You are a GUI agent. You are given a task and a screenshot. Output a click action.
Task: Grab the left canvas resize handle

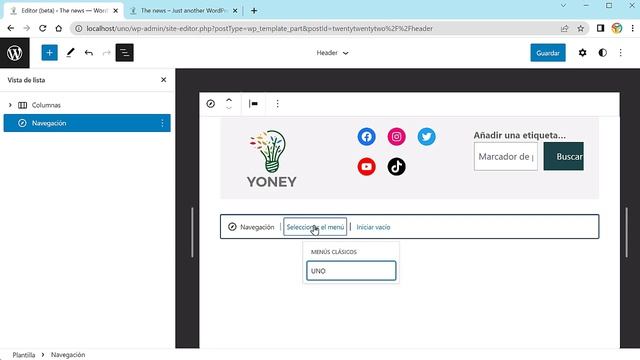[192, 232]
